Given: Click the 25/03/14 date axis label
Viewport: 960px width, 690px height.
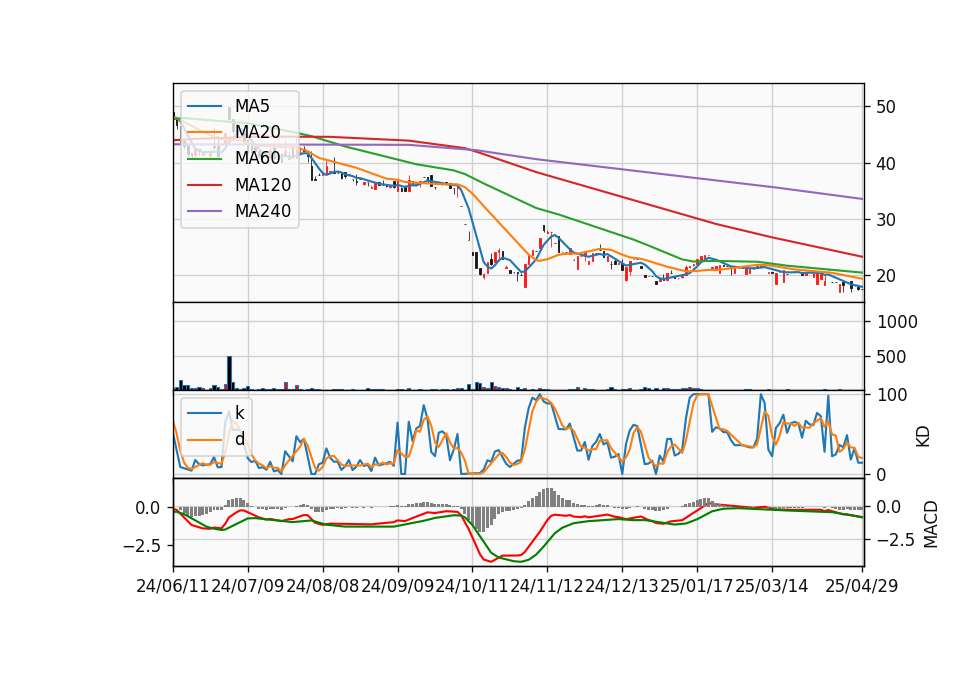Looking at the screenshot, I should (771, 586).
